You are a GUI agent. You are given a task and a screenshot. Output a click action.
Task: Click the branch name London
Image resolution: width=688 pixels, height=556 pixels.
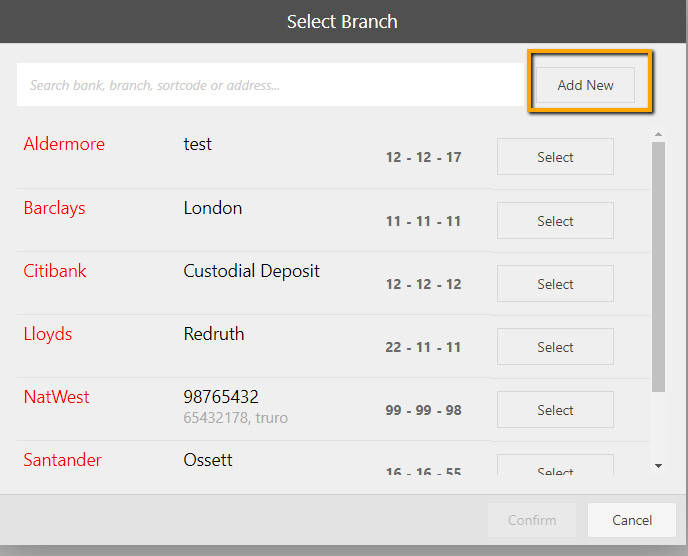tap(213, 208)
